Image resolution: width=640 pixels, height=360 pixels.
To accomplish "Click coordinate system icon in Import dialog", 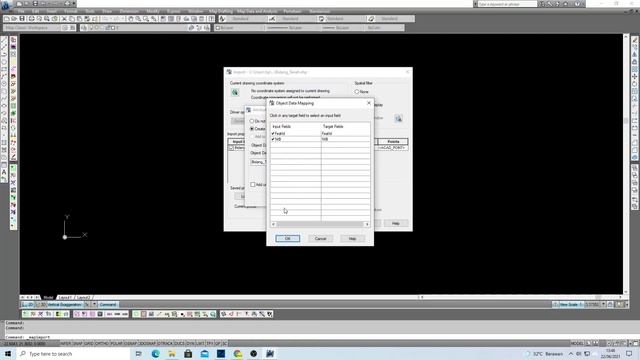I will pyautogui.click(x=235, y=93).
